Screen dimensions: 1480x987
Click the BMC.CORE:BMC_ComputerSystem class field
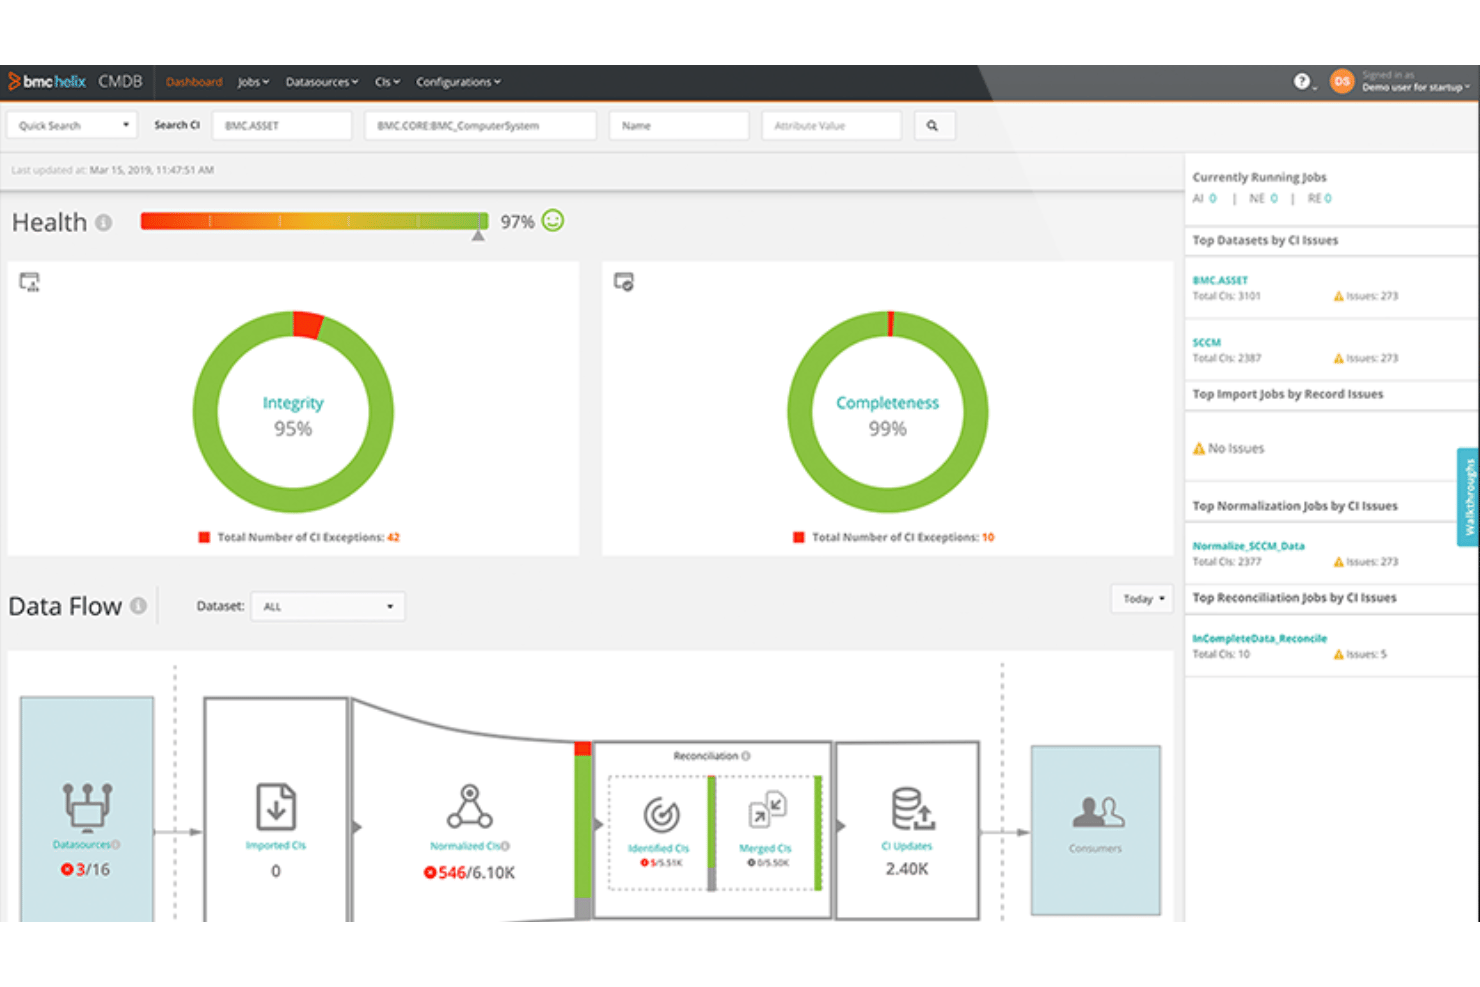(x=480, y=126)
